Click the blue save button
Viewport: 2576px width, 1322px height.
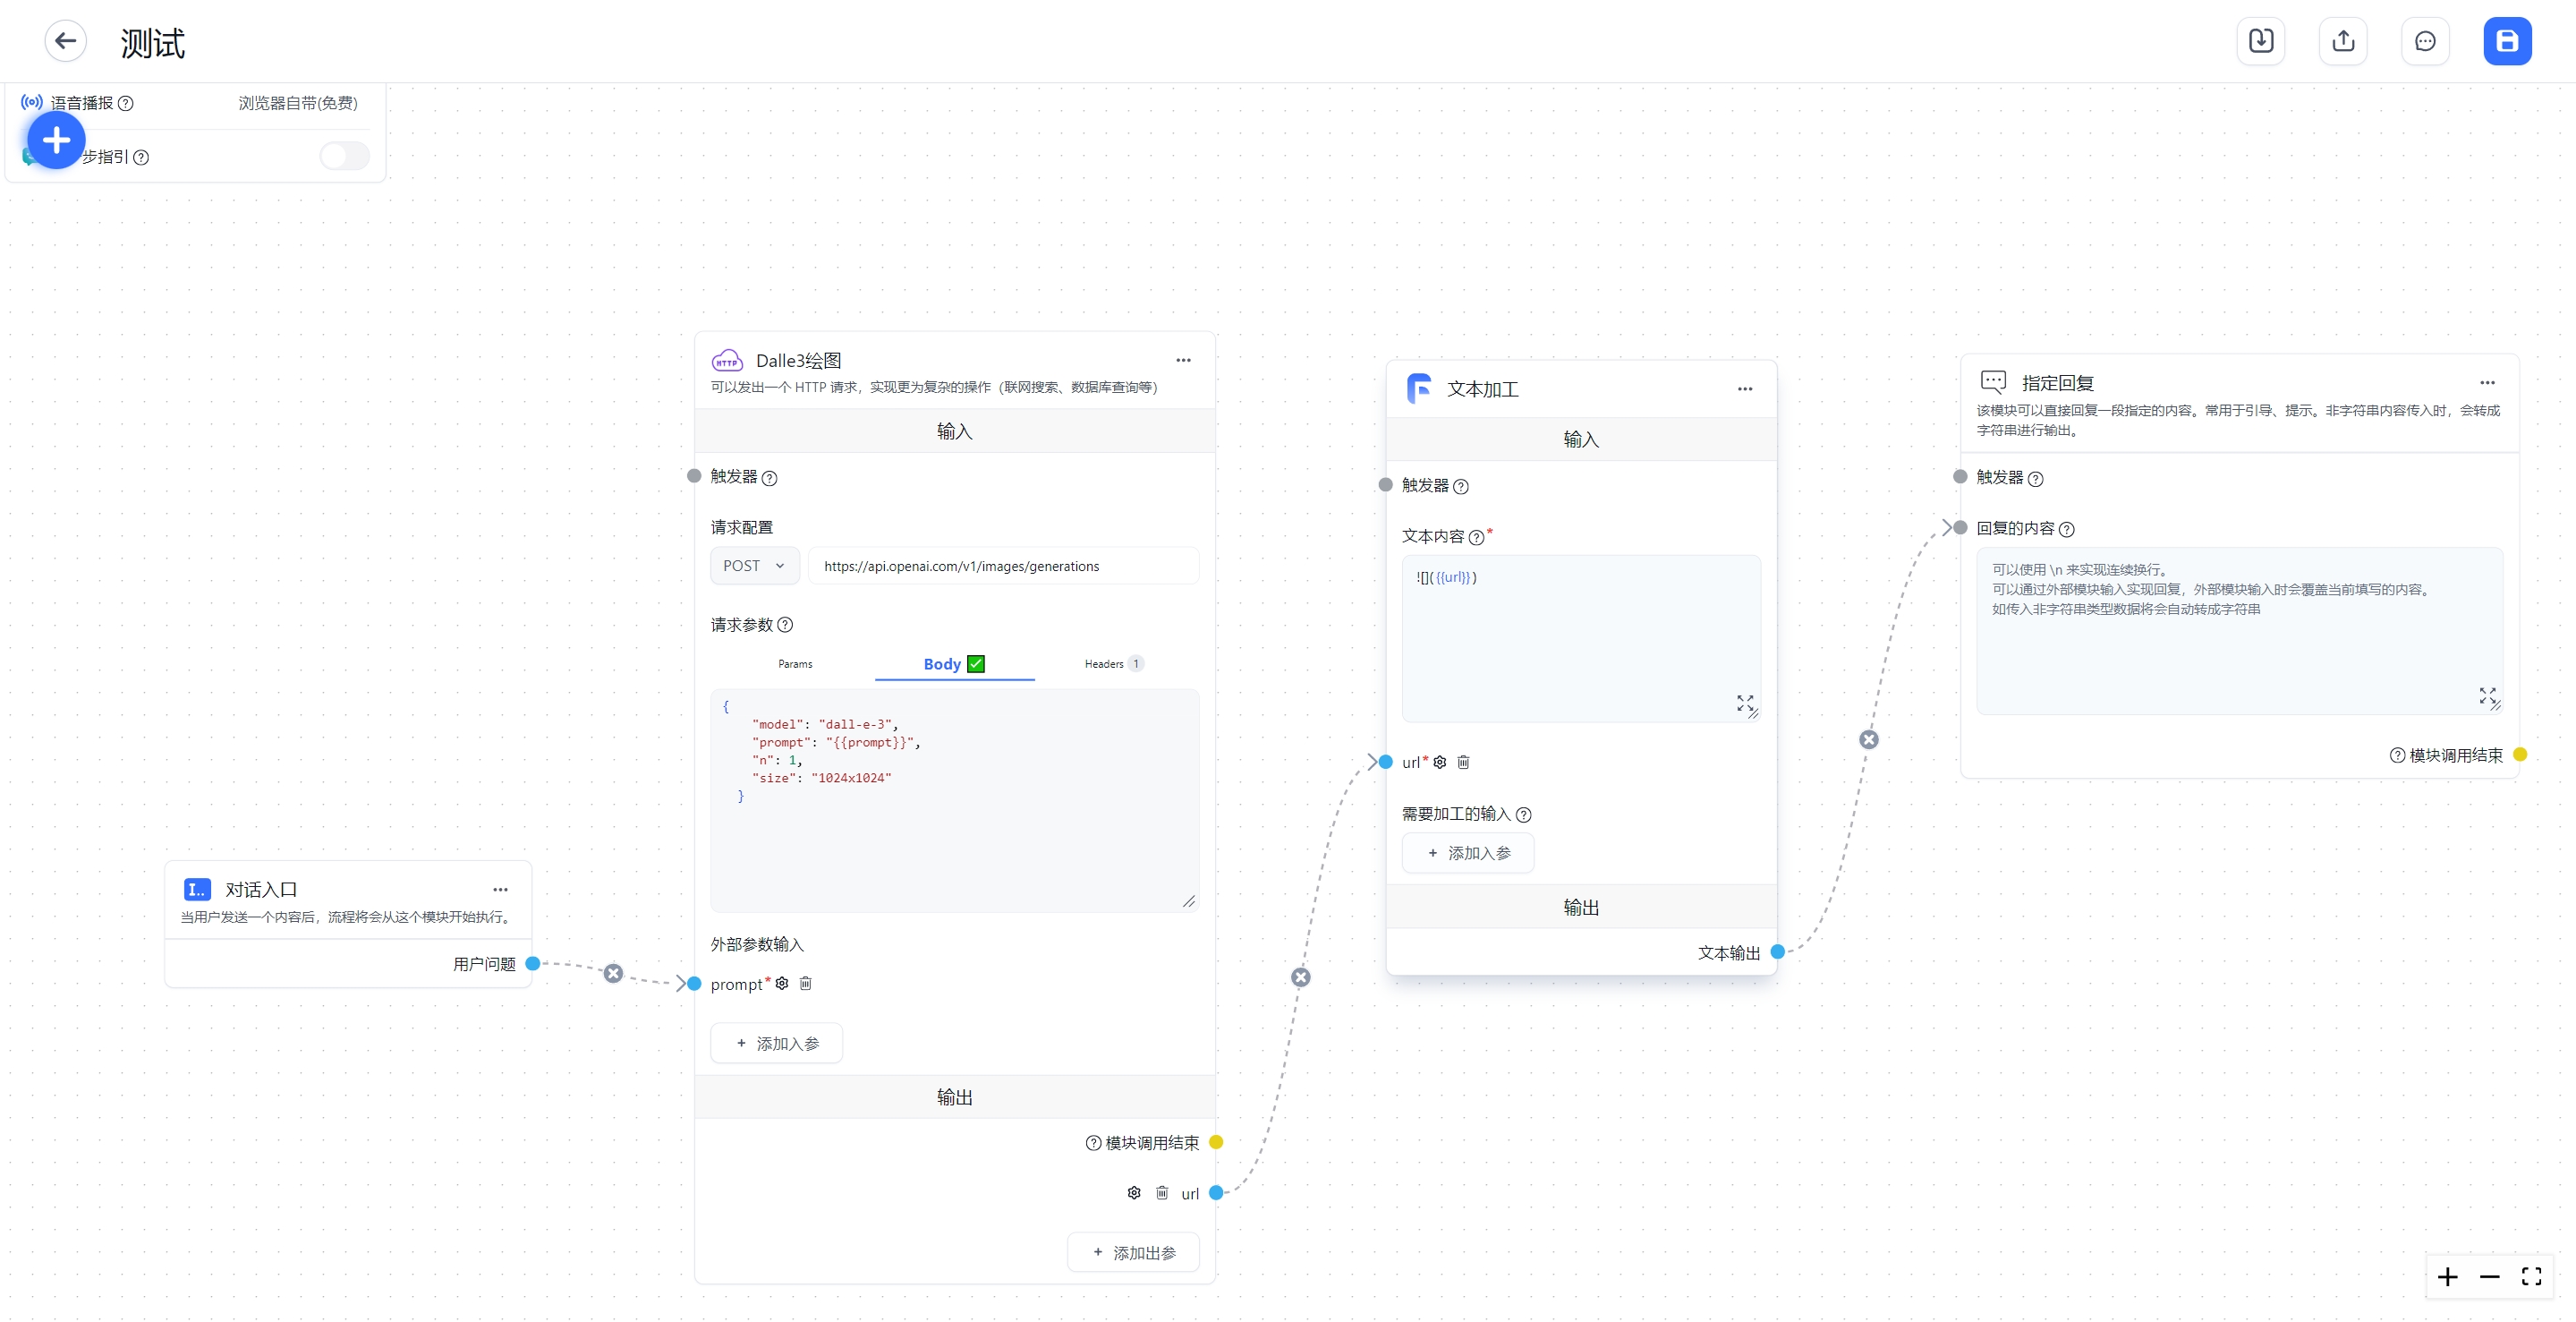point(2506,41)
